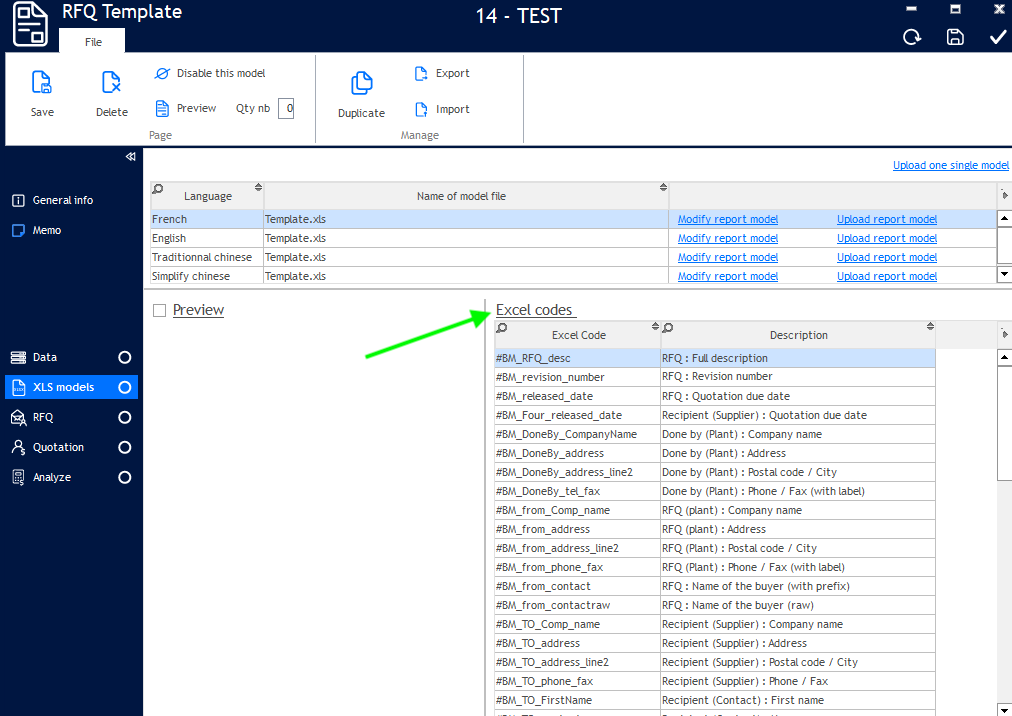Click Upload one single model link
Image resolution: width=1012 pixels, height=716 pixels.
tap(950, 166)
